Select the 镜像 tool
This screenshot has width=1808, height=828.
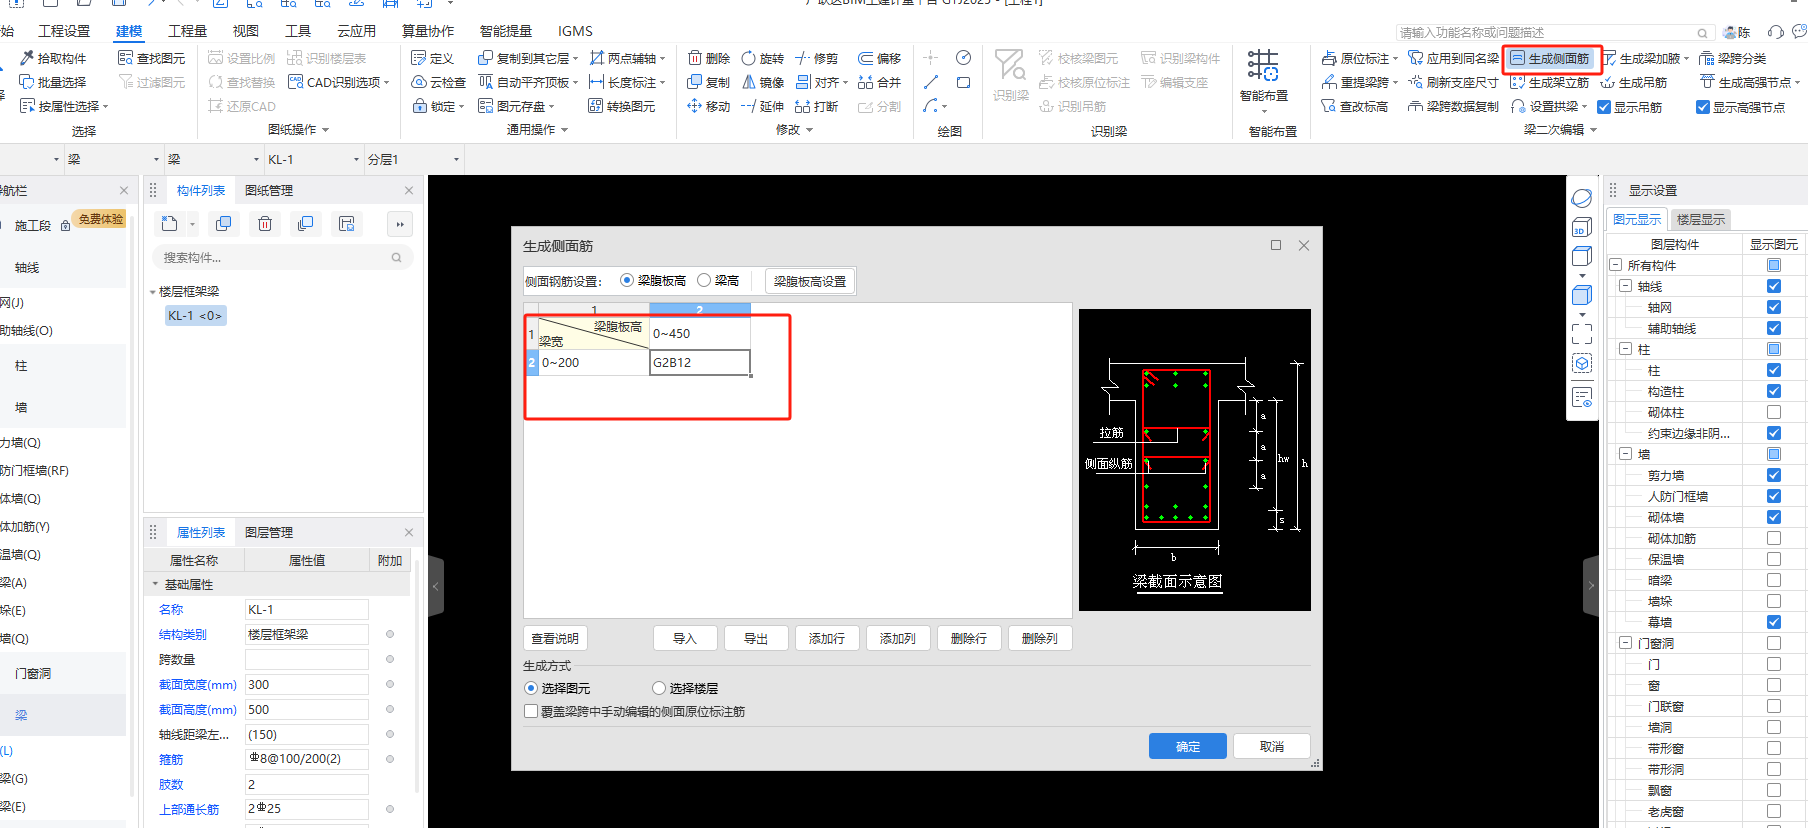(762, 82)
